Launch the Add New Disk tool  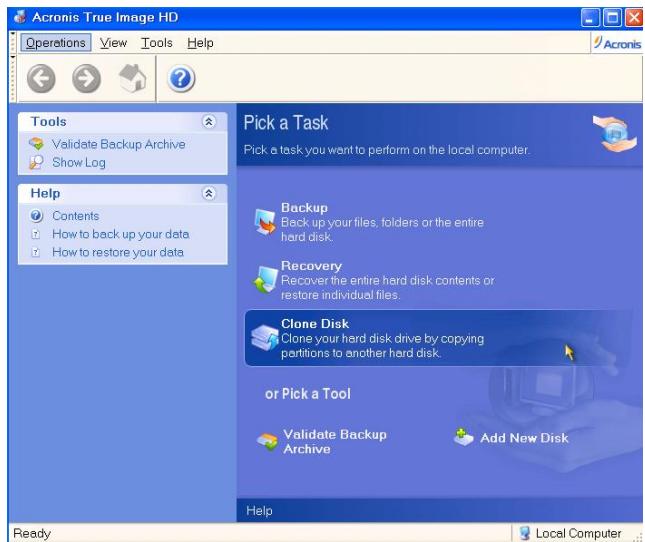click(x=511, y=438)
